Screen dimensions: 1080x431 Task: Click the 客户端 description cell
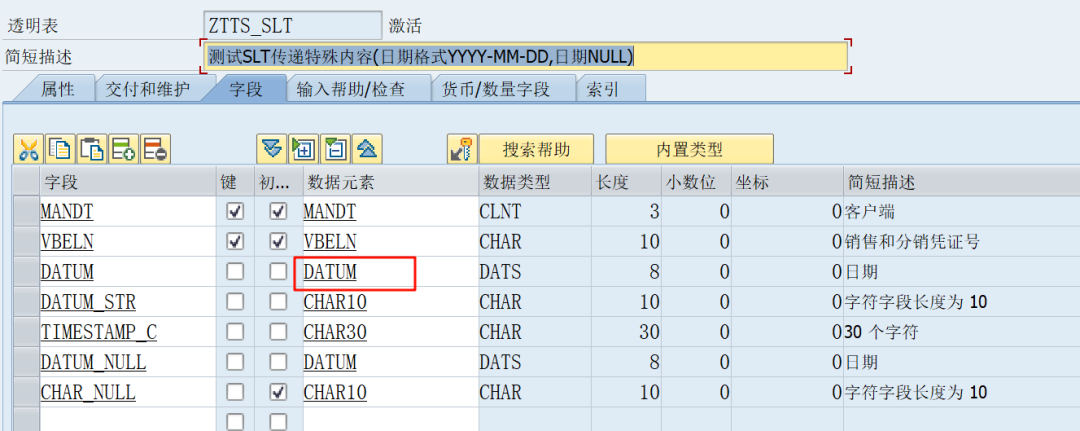(x=962, y=211)
